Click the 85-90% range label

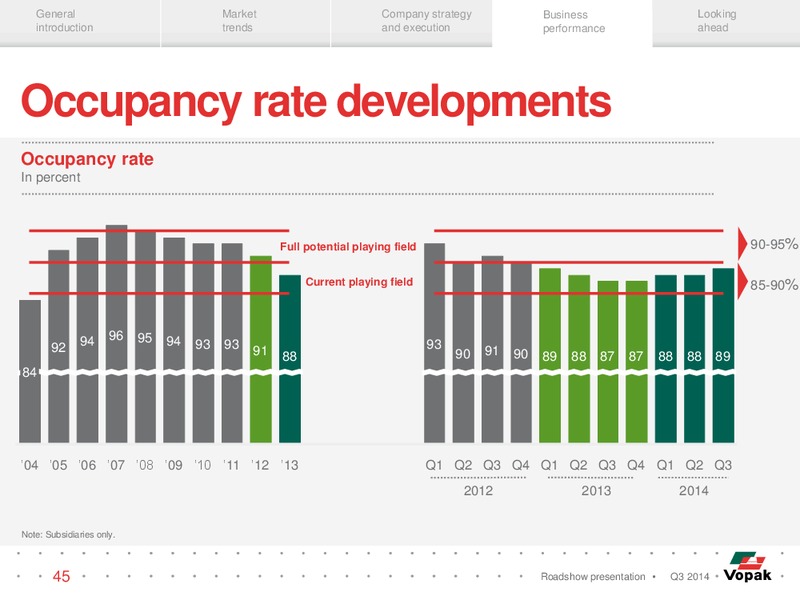[x=773, y=285]
